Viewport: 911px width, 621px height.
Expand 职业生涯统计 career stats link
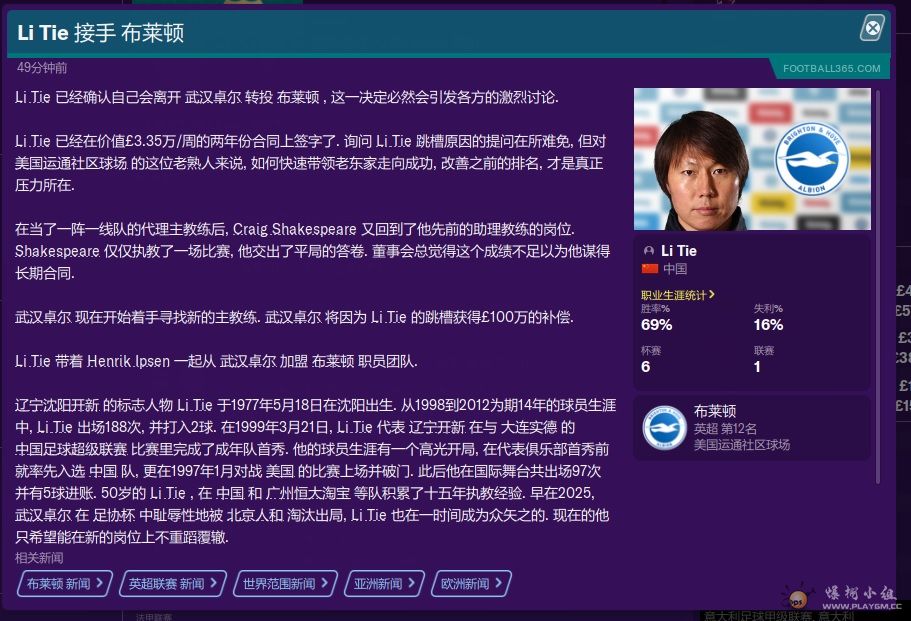[677, 295]
